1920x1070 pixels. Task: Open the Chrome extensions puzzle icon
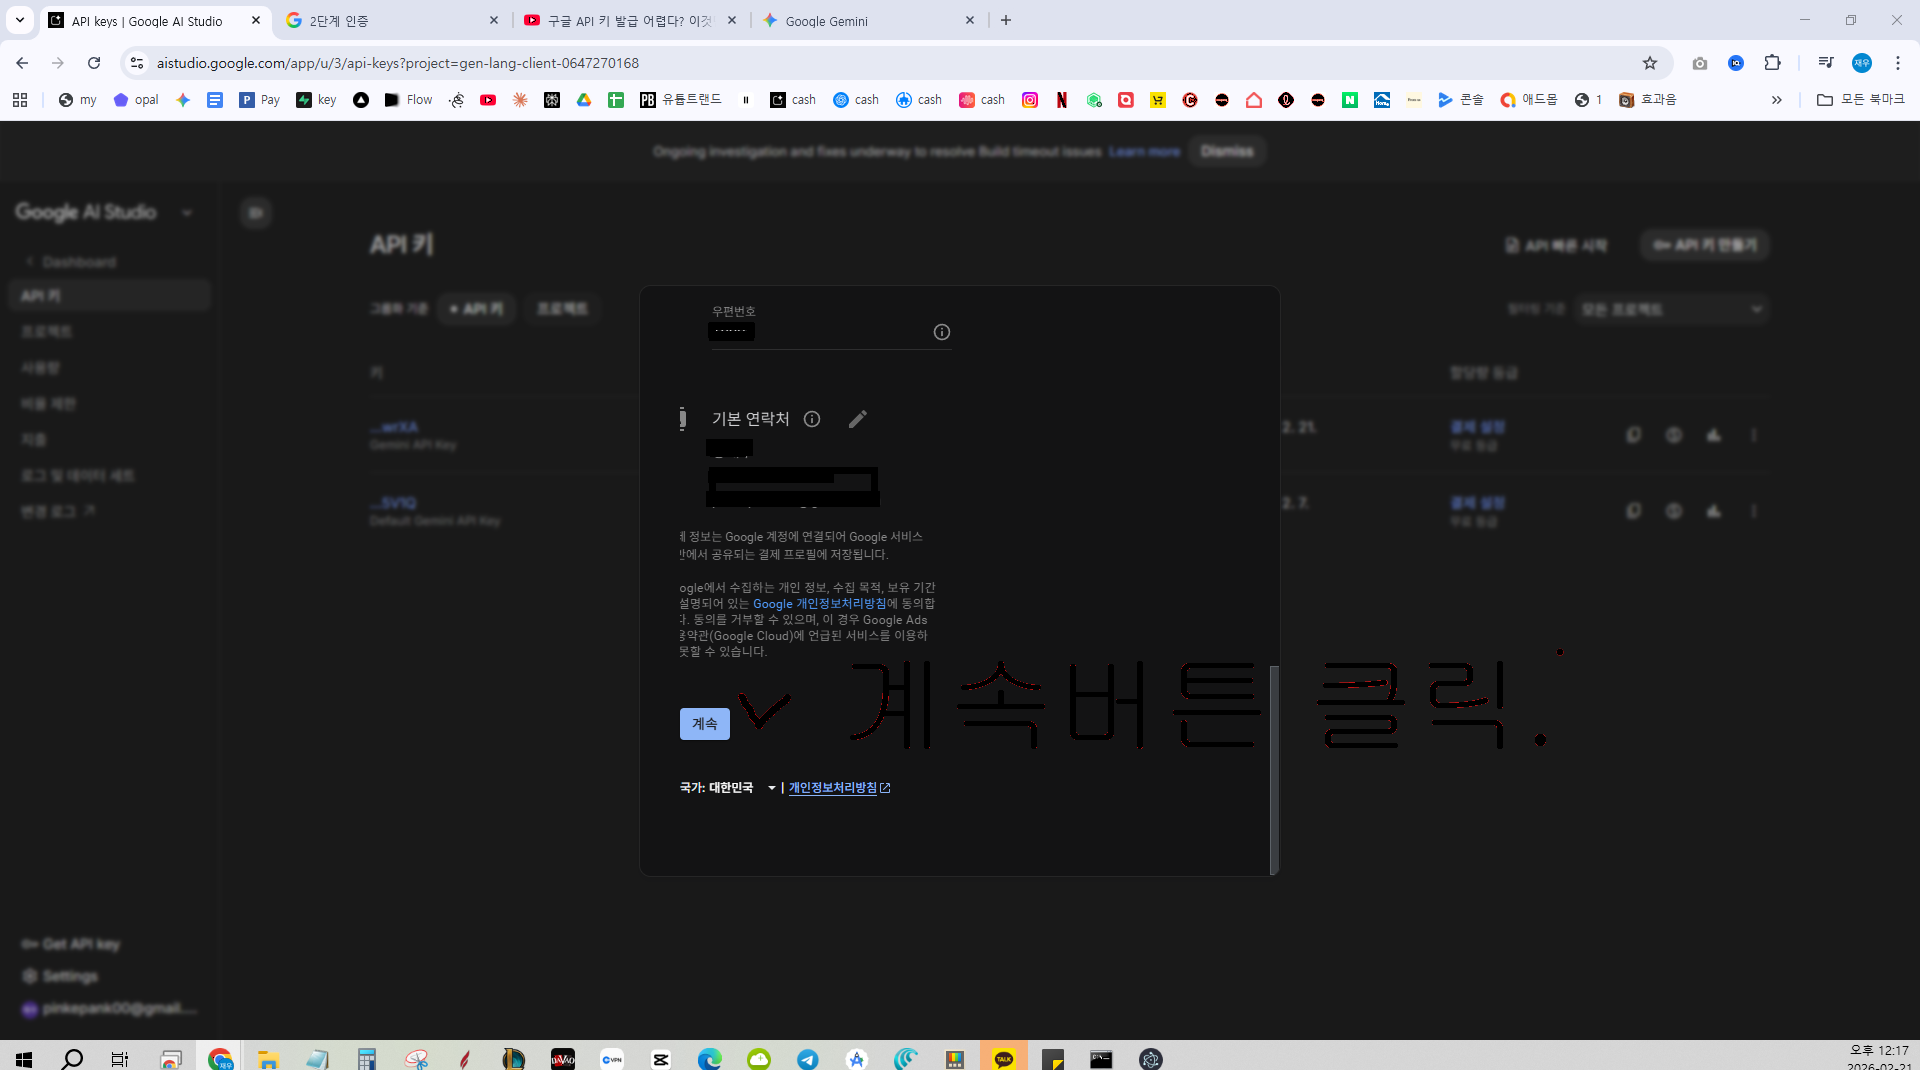point(1772,63)
